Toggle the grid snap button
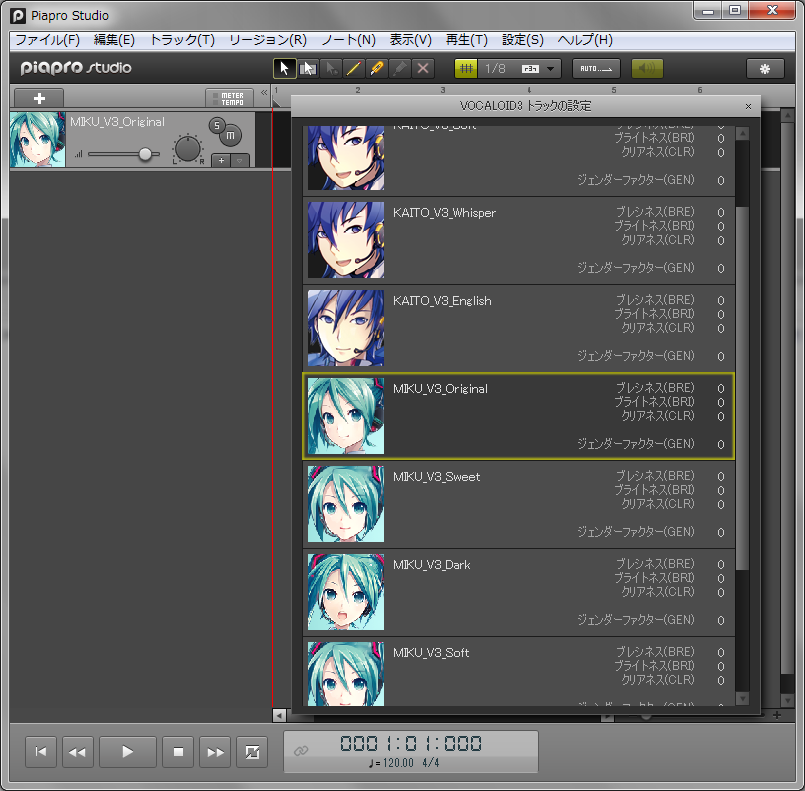 point(466,68)
